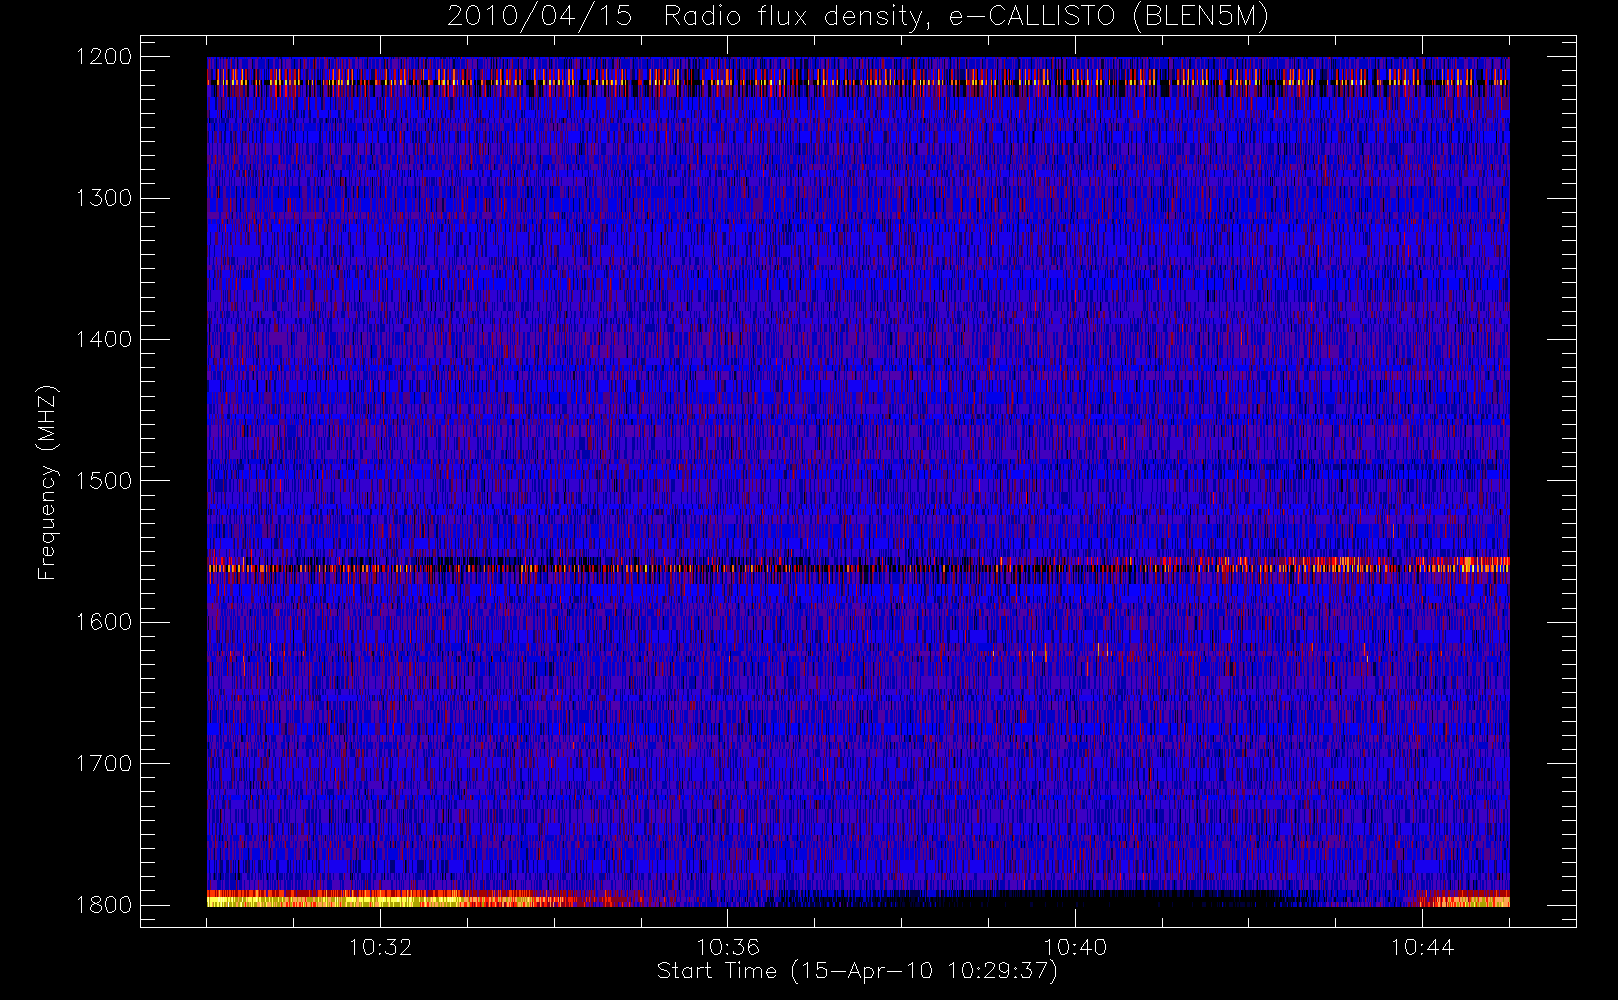This screenshot has width=1618, height=1000.
Task: Click the 10:36 time tick label
Action: (728, 947)
